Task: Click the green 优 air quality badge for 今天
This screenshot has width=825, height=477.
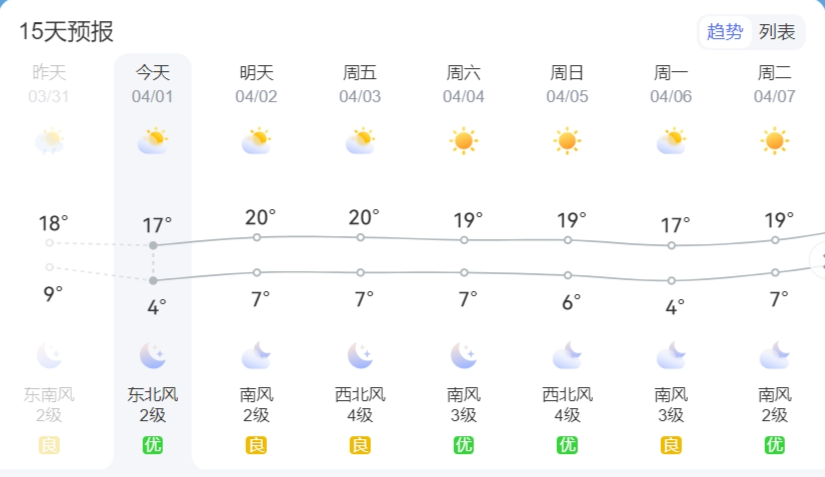Action: [153, 445]
